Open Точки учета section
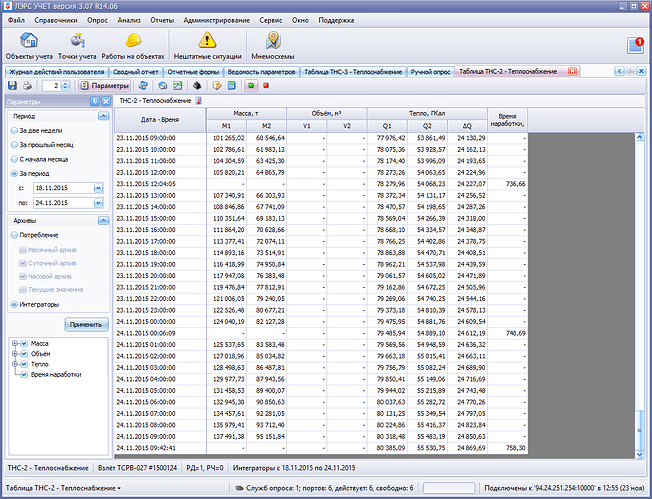Viewport: 652px width, 499px height. 77,46
